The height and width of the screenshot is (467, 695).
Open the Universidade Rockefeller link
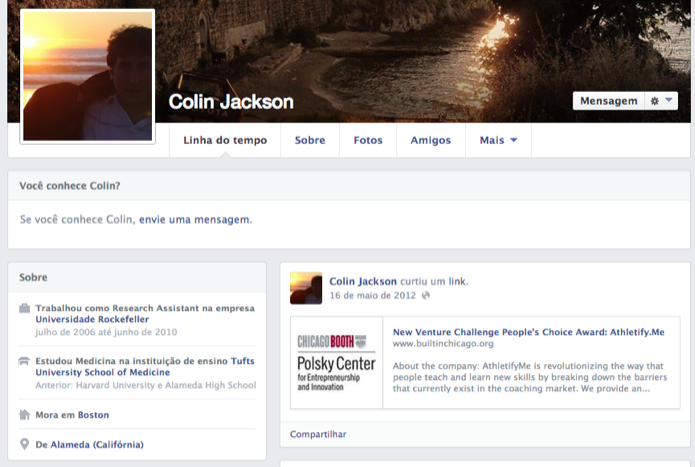(x=92, y=319)
